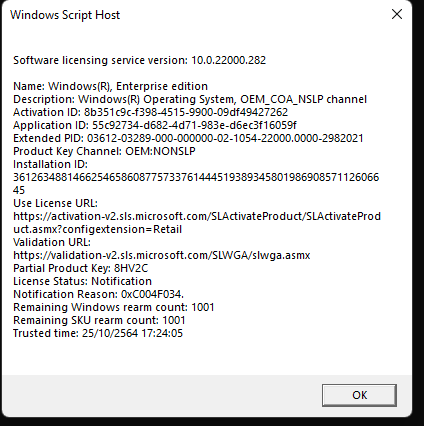Image resolution: width=424 pixels, height=426 pixels.
Task: Click the Notification Reason 0xC004F034 text
Action: pos(98,294)
